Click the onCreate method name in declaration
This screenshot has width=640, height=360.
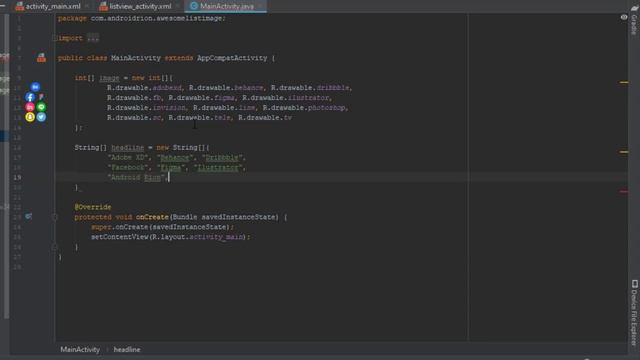click(x=152, y=217)
